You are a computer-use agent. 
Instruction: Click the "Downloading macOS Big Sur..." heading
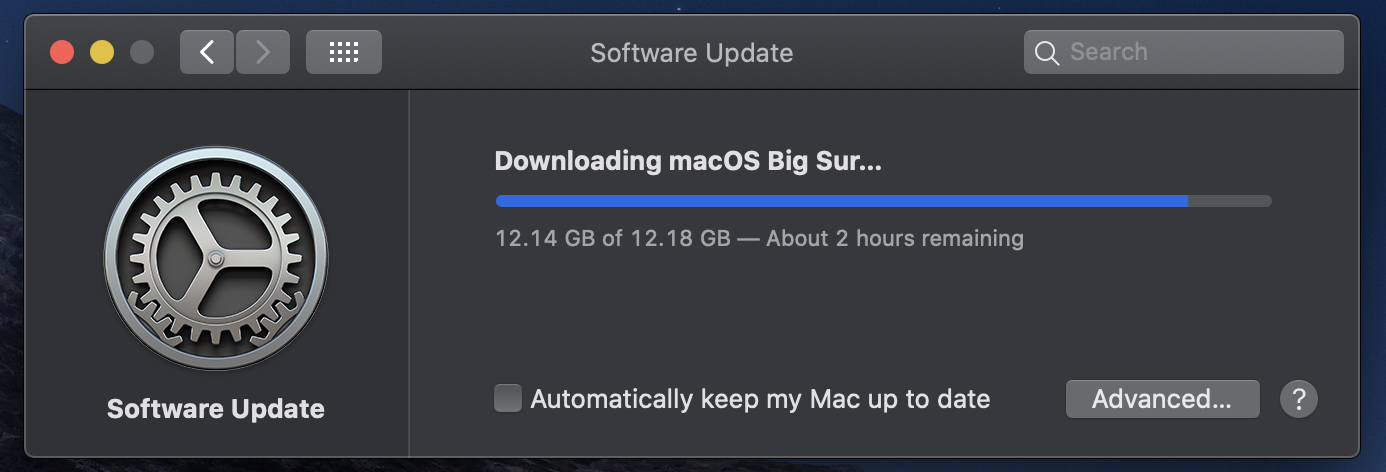pos(688,161)
